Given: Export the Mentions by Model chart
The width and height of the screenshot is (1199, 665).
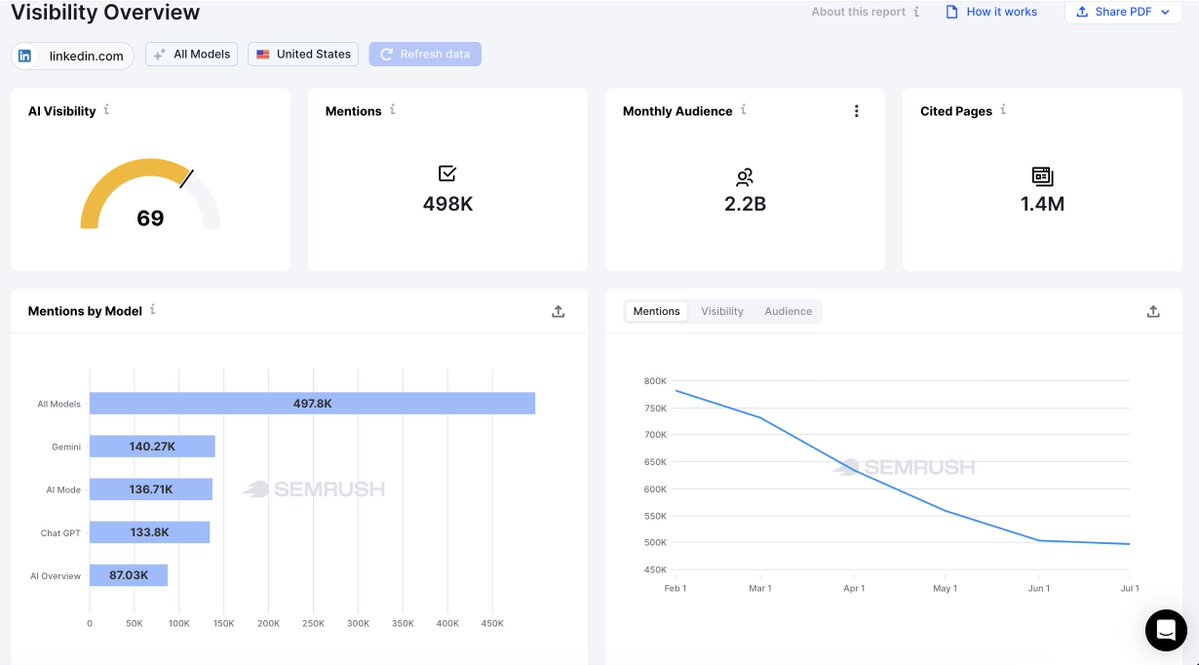Looking at the screenshot, I should tap(558, 311).
